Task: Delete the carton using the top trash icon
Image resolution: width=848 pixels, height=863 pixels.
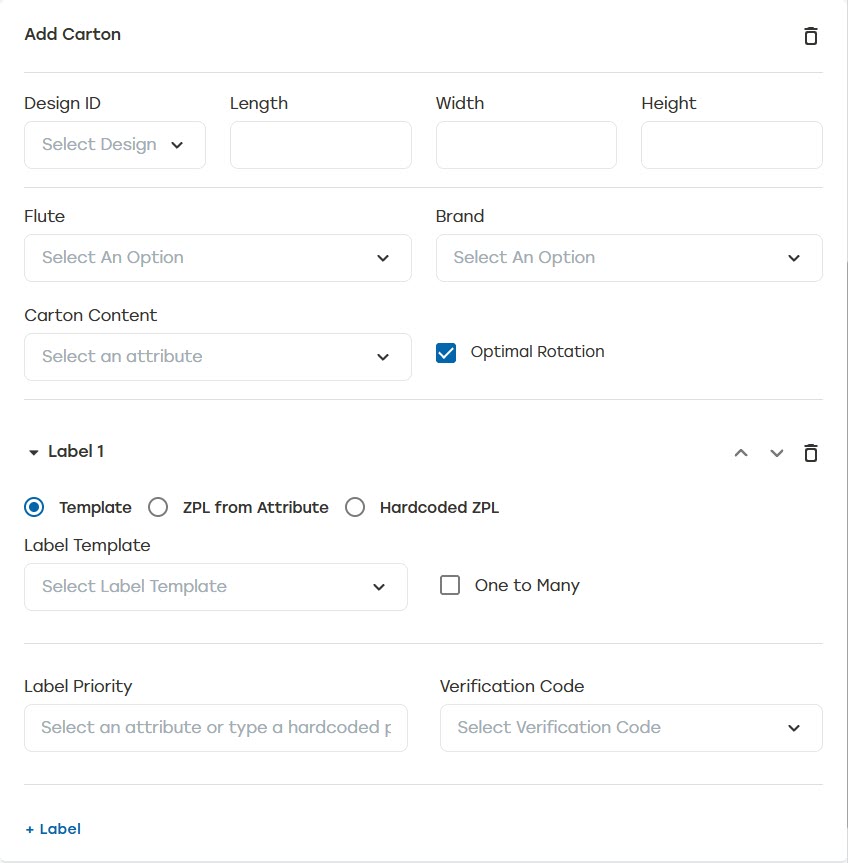Action: 810,36
